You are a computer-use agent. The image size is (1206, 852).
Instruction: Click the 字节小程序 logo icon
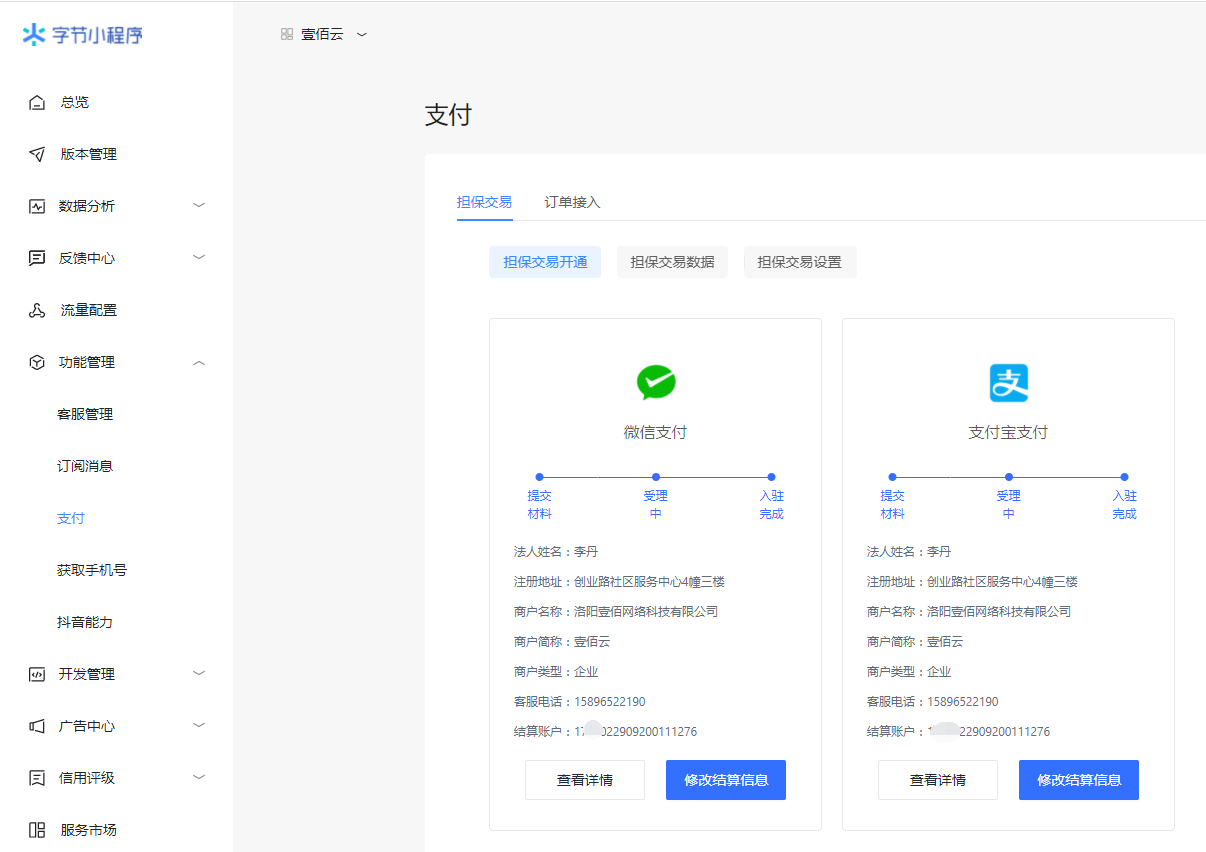pyautogui.click(x=34, y=35)
